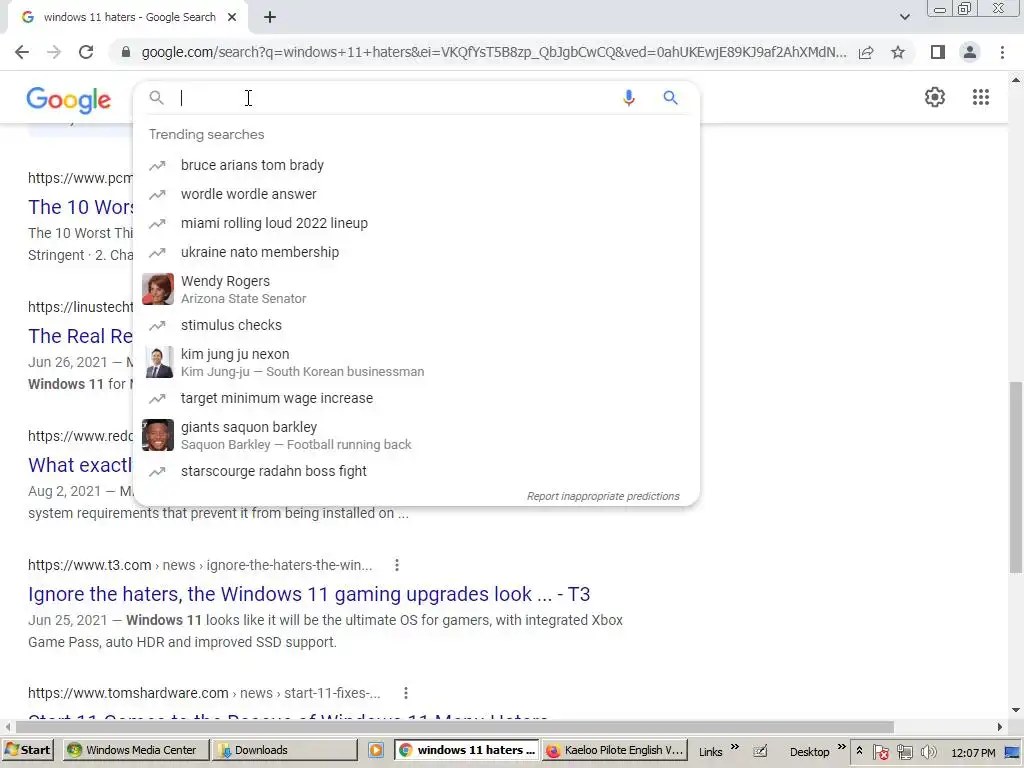Viewport: 1024px width, 768px height.
Task: Open options for the t3.com result
Action: pyautogui.click(x=396, y=566)
